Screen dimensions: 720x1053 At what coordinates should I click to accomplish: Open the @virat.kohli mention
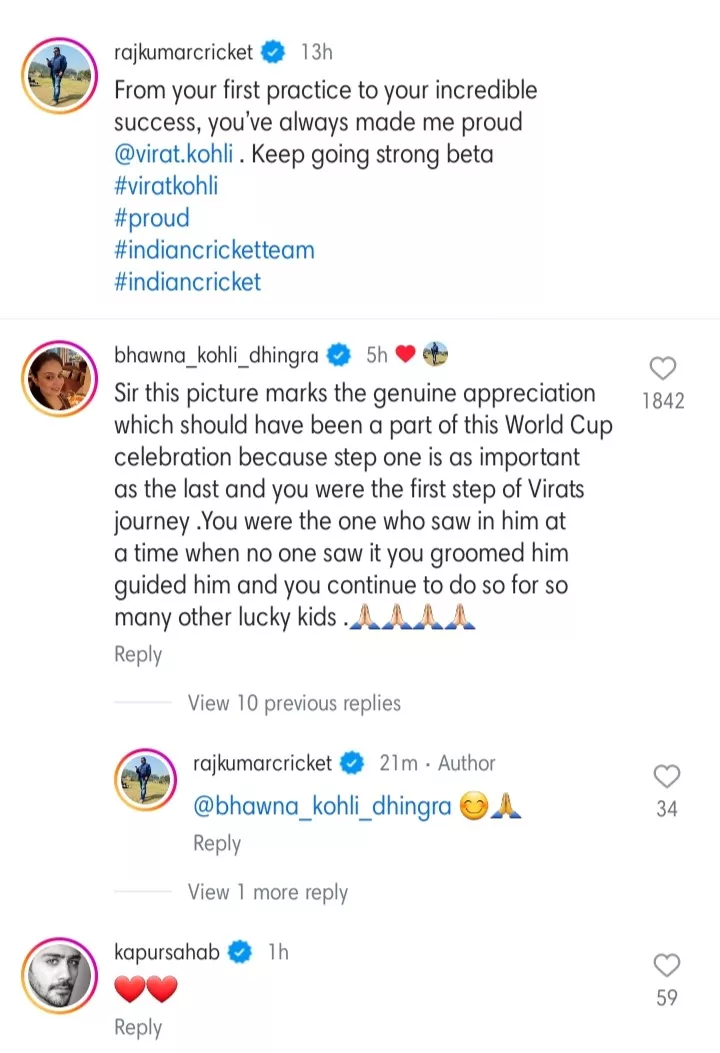[x=173, y=156]
